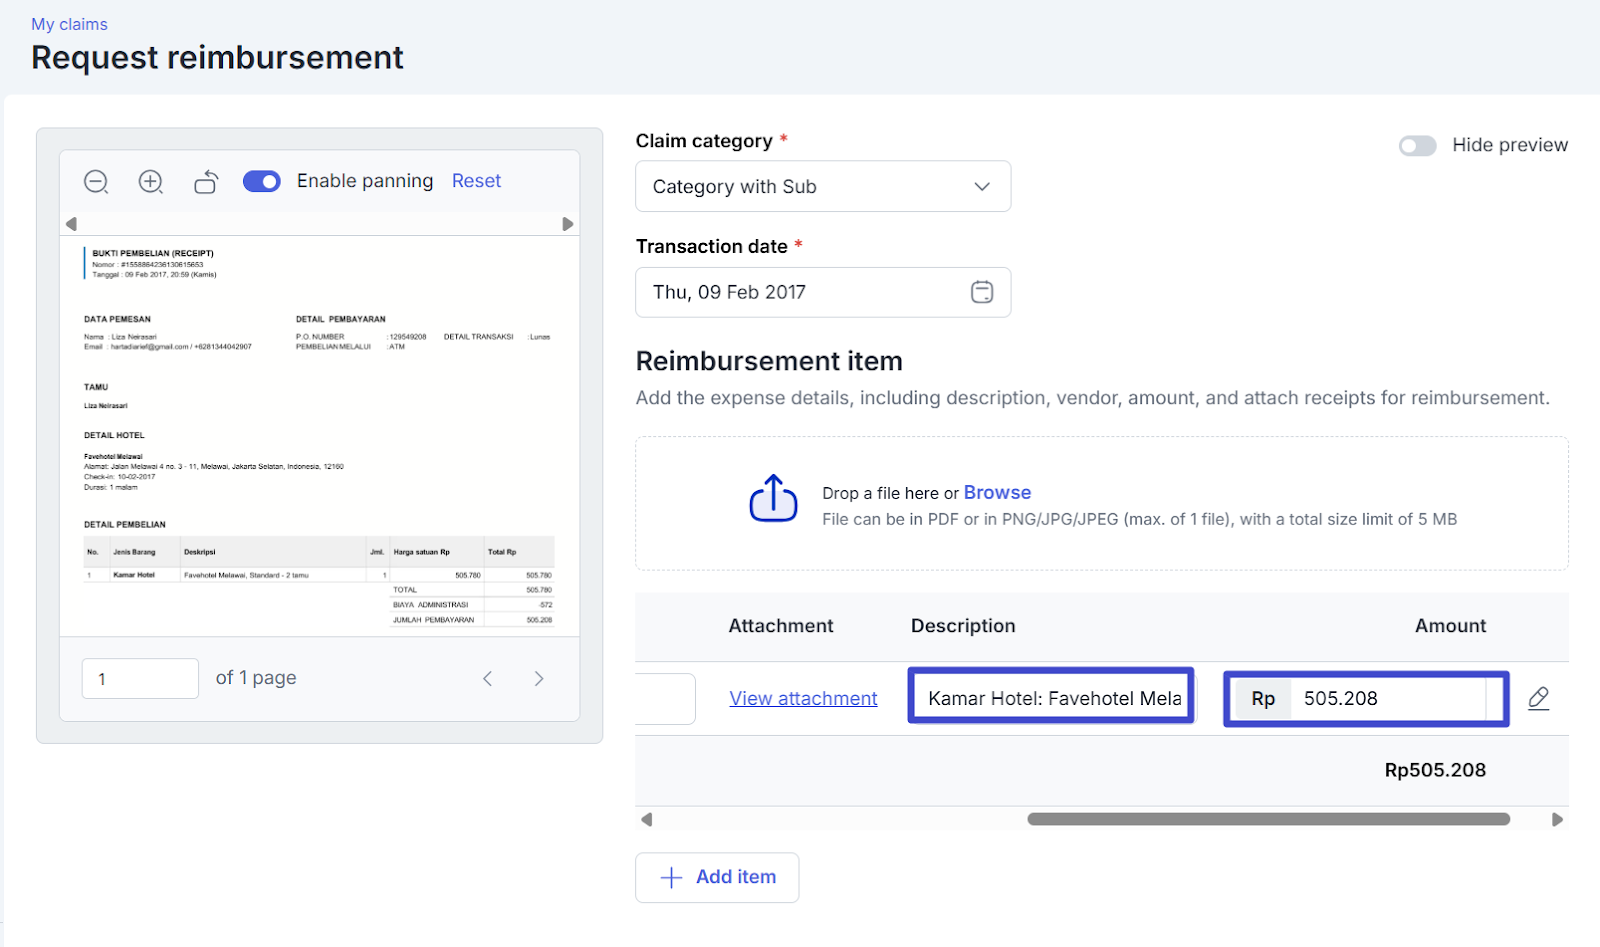
Task: Toggle the Hide preview switch
Action: click(1417, 146)
